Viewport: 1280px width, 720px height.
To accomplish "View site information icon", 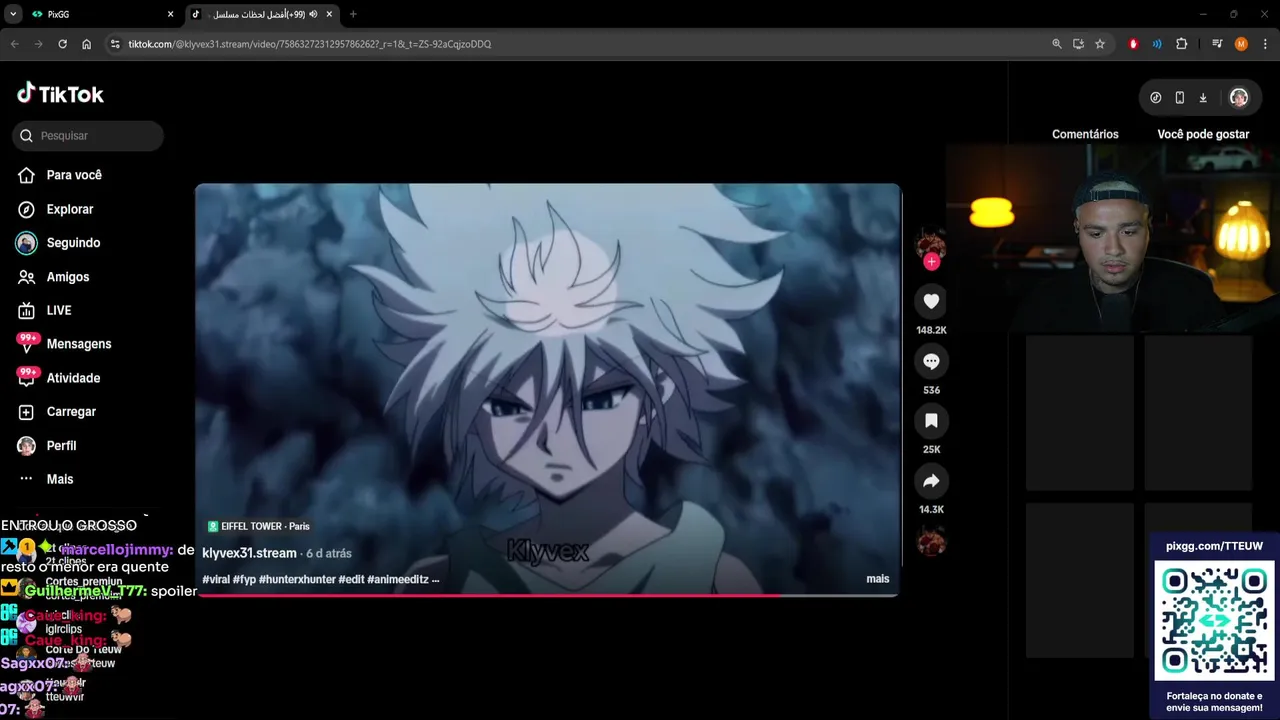I will coord(115,44).
